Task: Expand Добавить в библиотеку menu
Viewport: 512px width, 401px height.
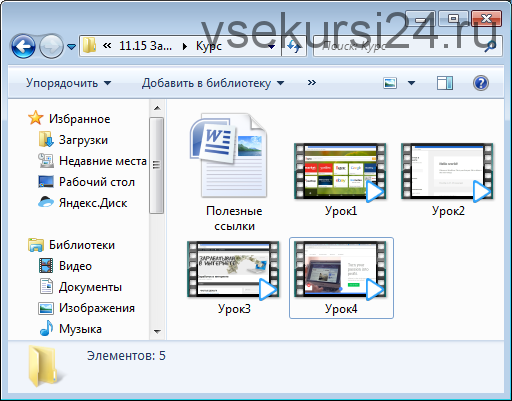Action: pos(213,83)
